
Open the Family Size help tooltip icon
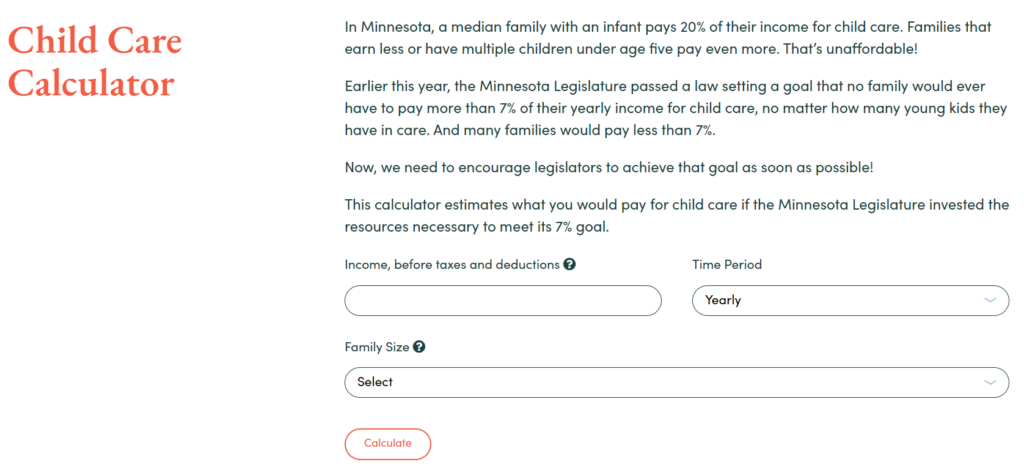[419, 347]
